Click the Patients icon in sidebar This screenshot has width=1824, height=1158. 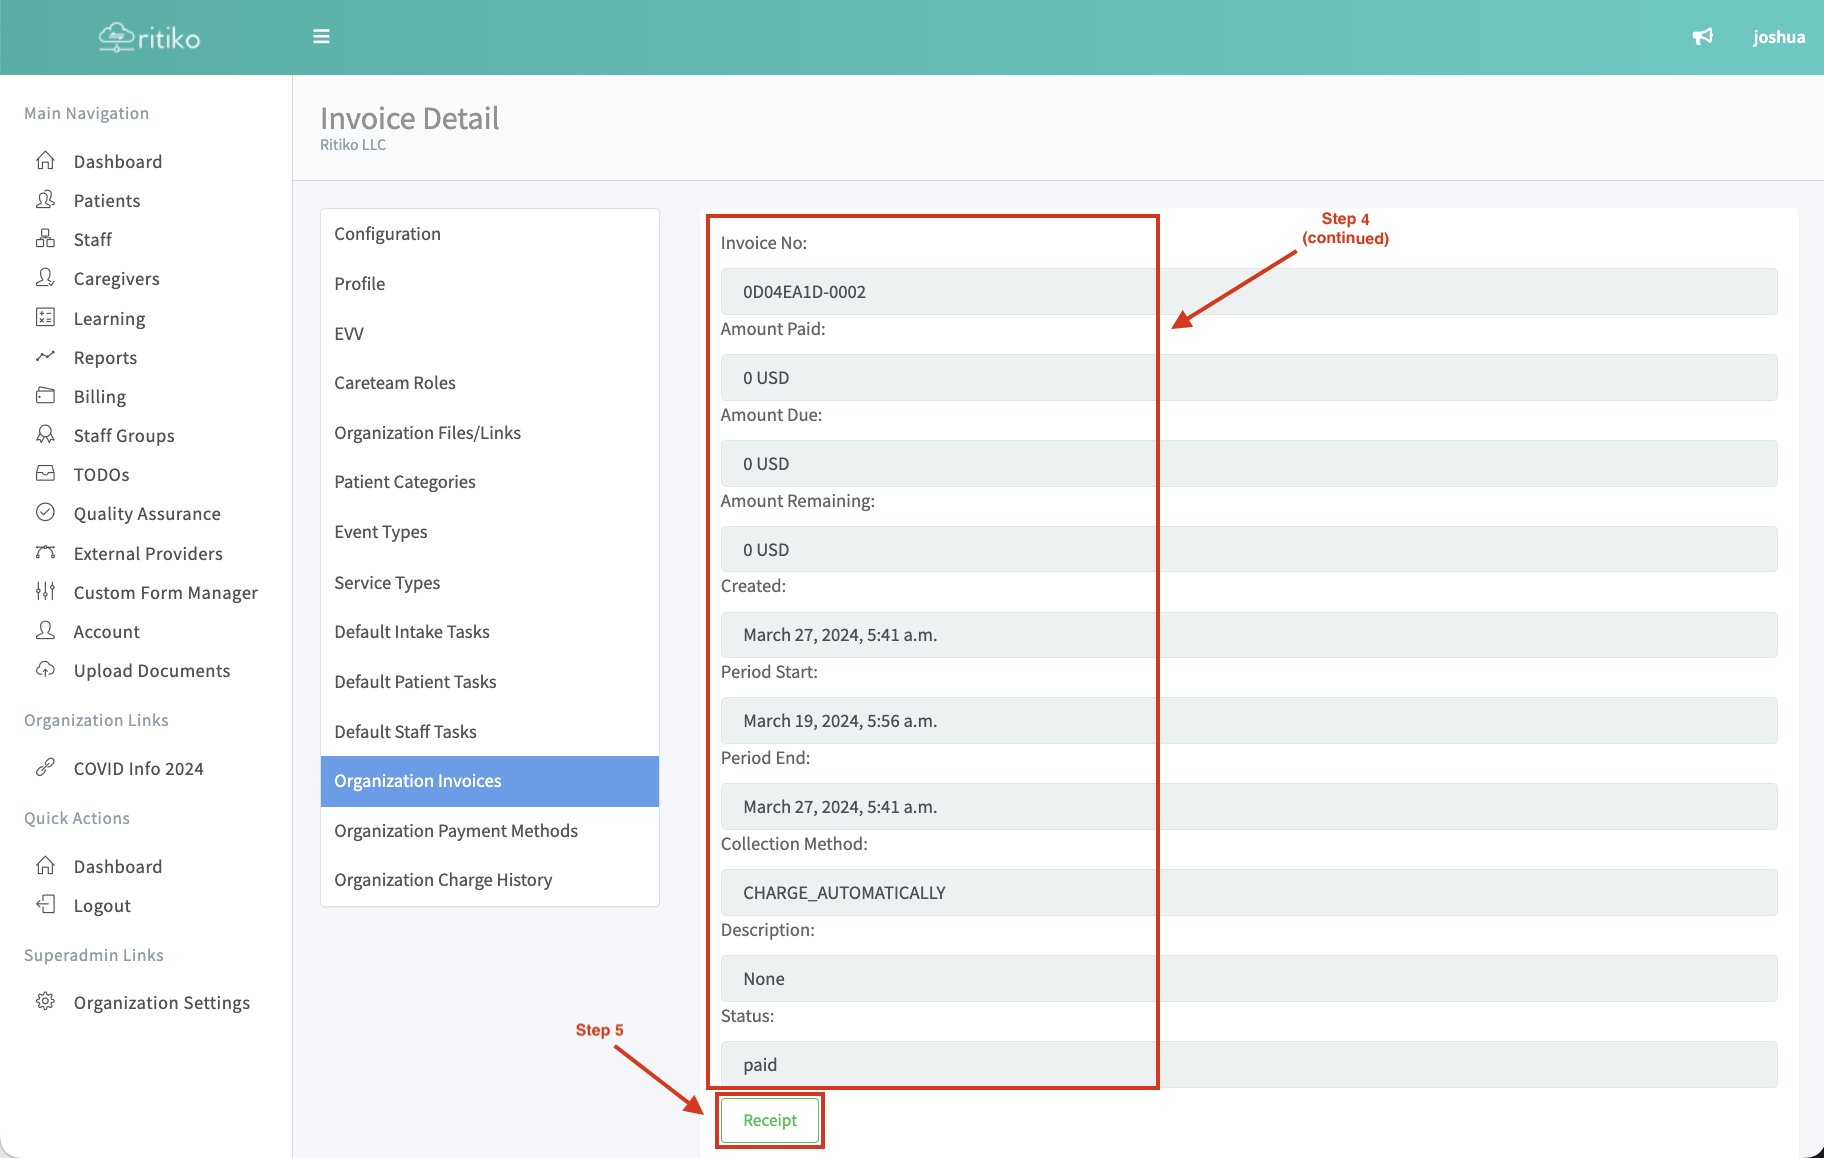click(x=45, y=200)
